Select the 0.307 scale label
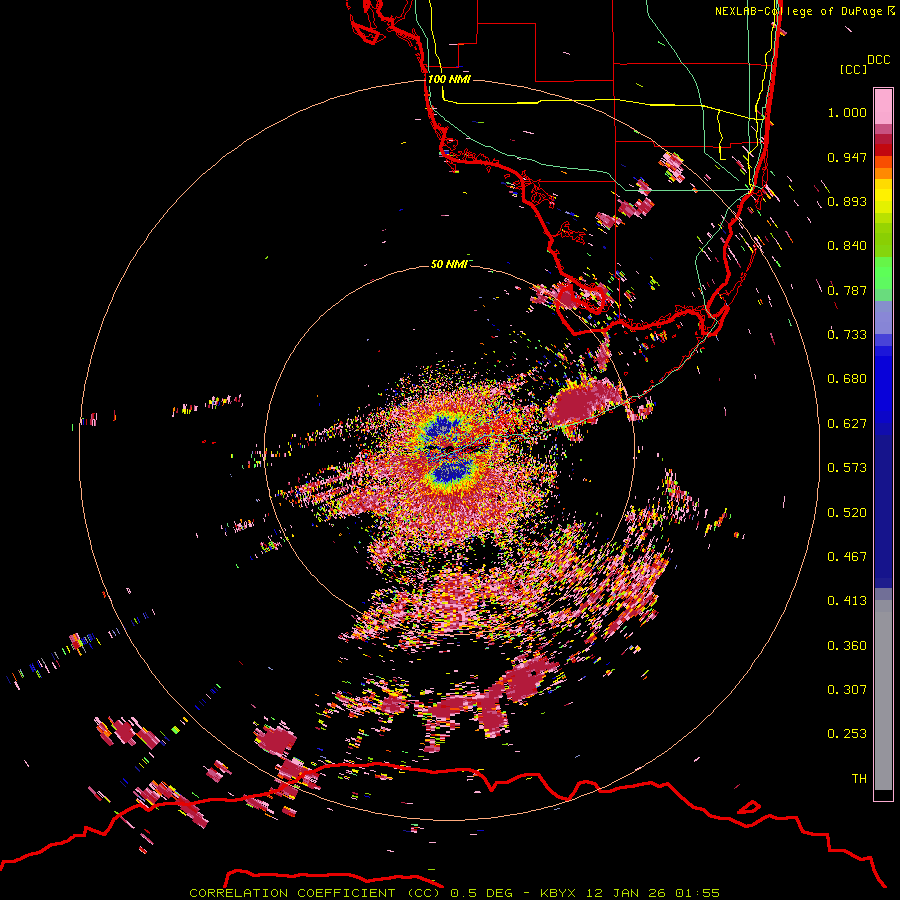This screenshot has height=900, width=900. (x=847, y=690)
